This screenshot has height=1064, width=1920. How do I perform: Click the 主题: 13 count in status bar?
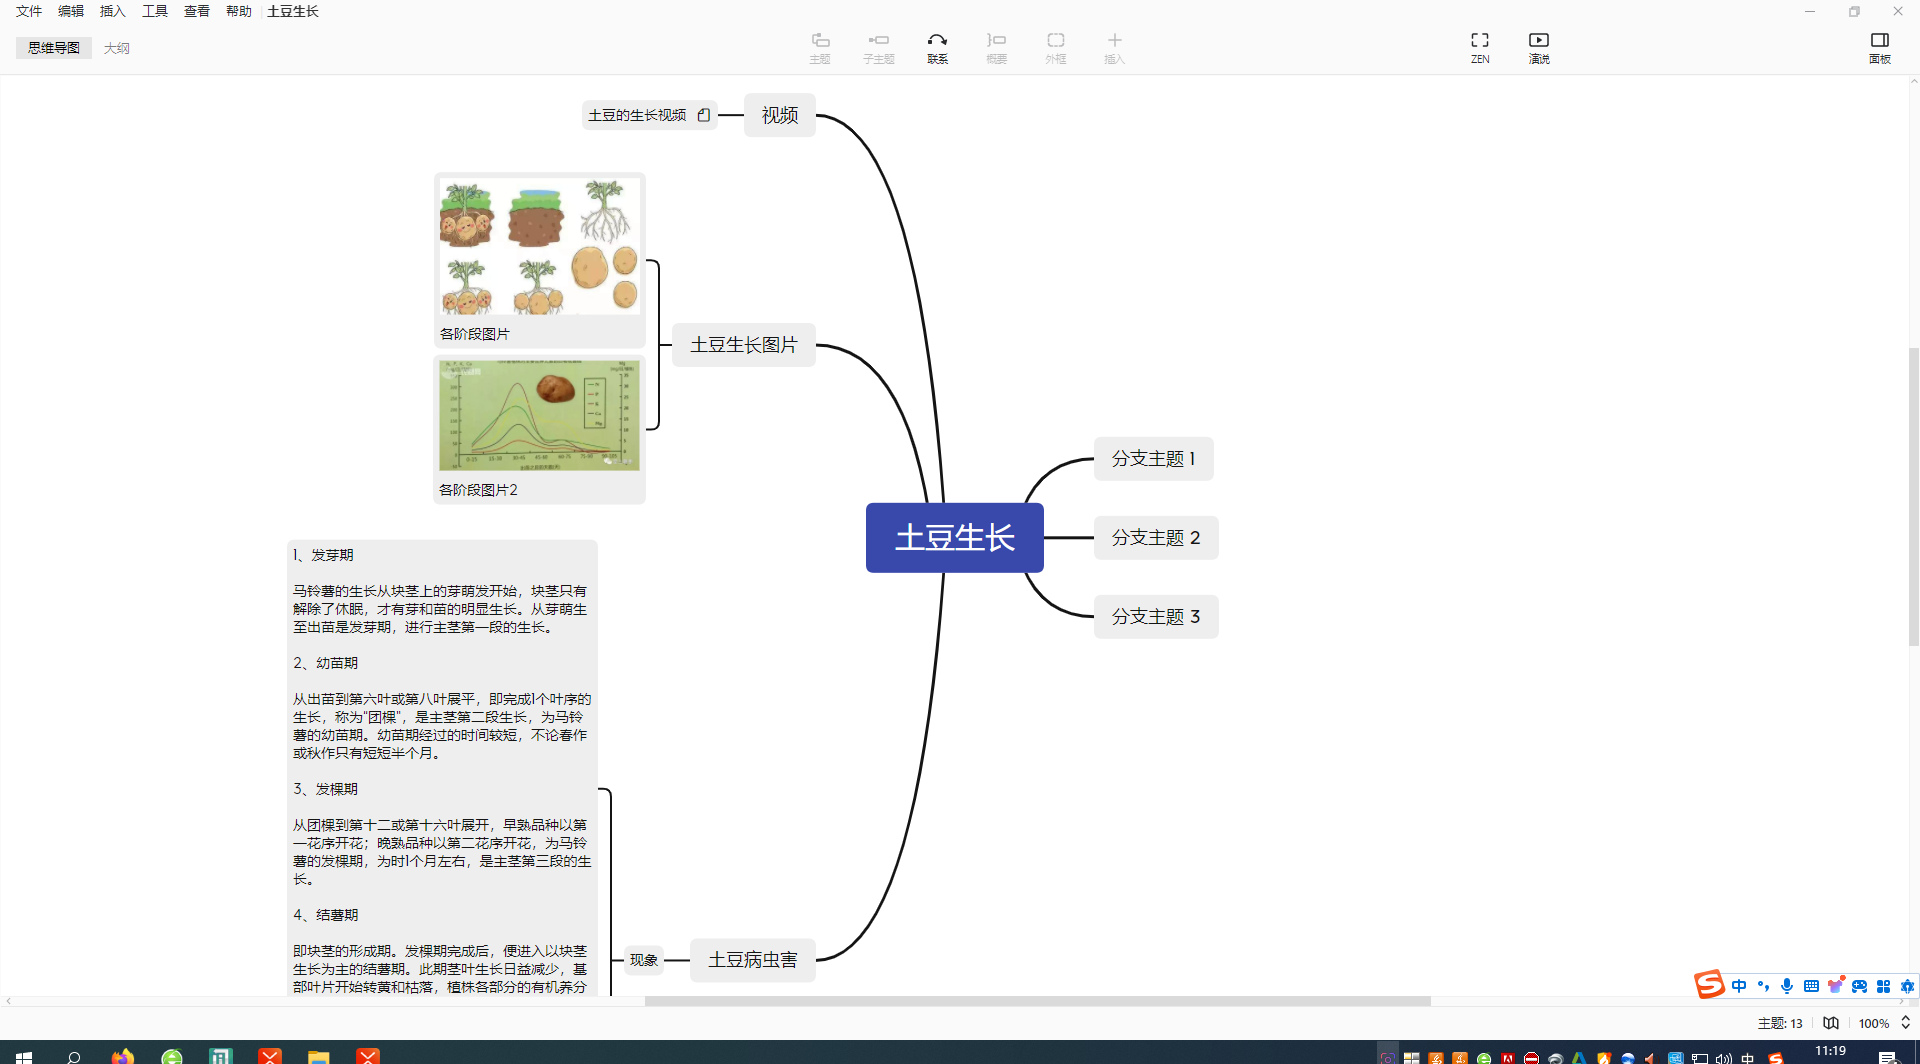1780,1023
